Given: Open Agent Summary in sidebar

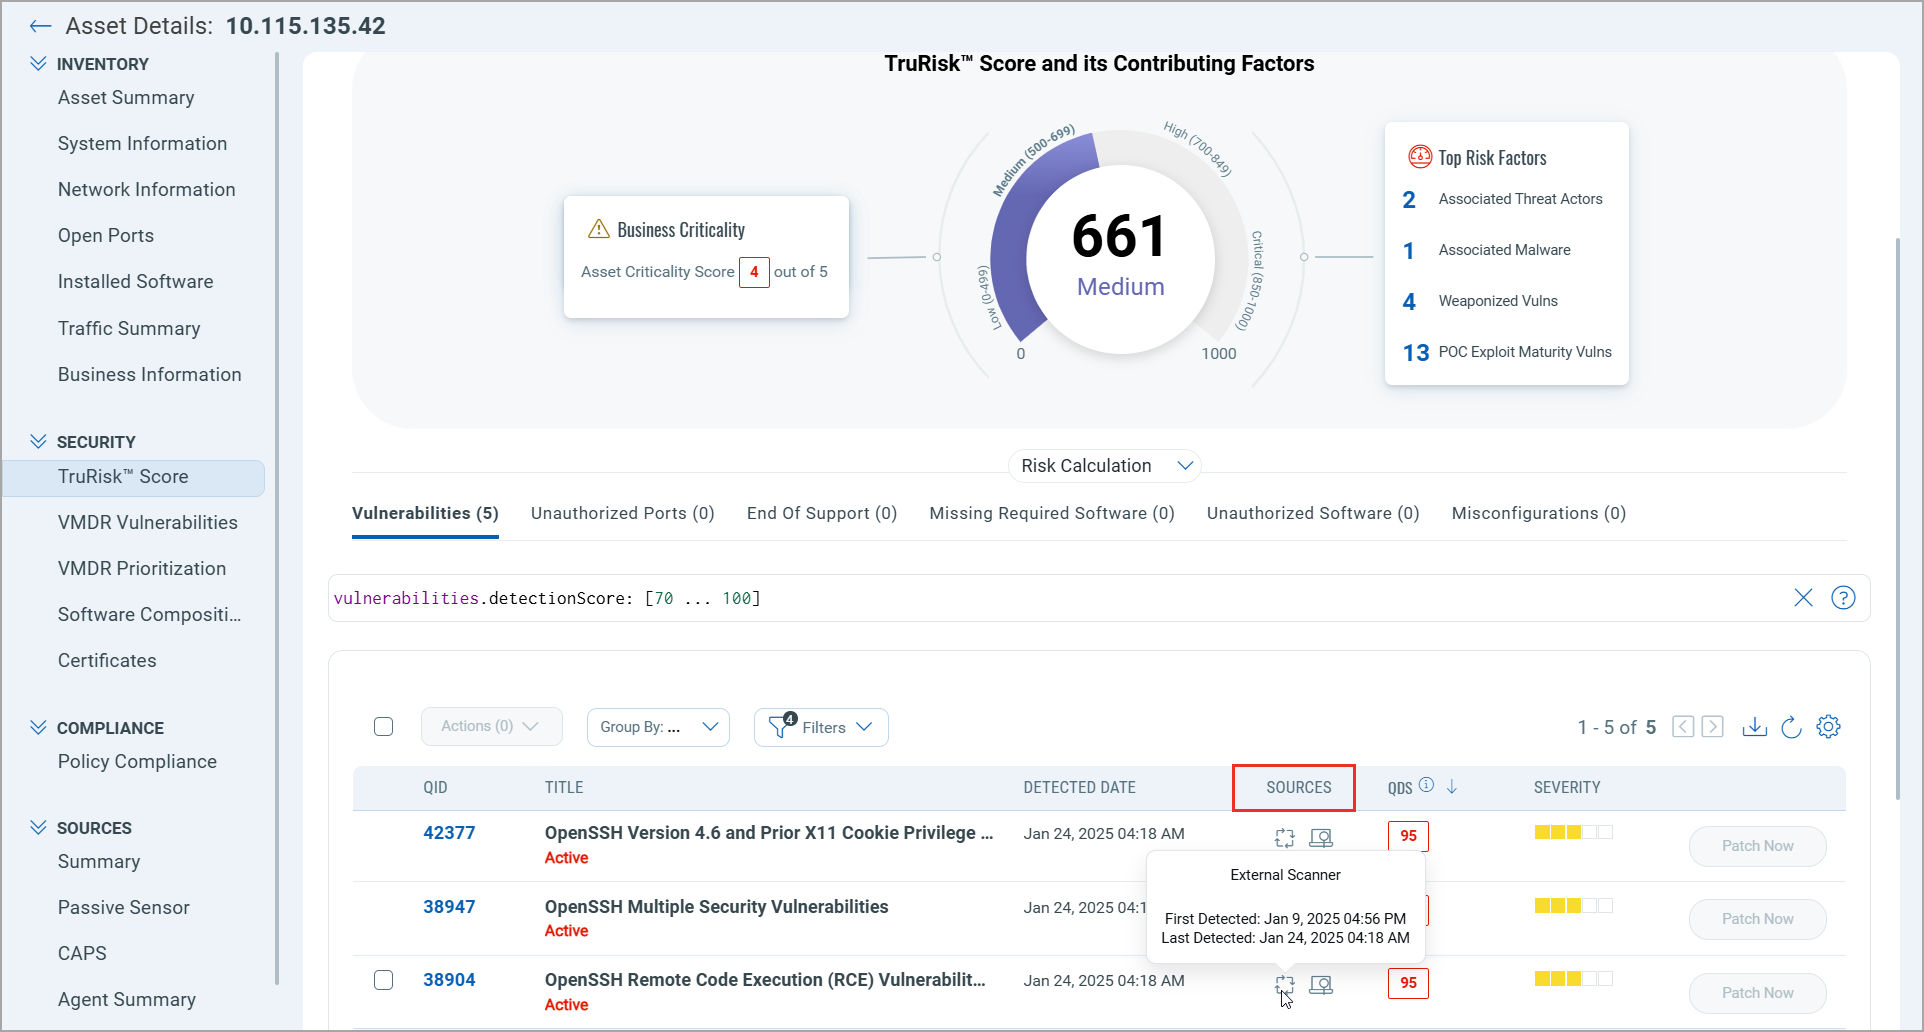Looking at the screenshot, I should [126, 999].
